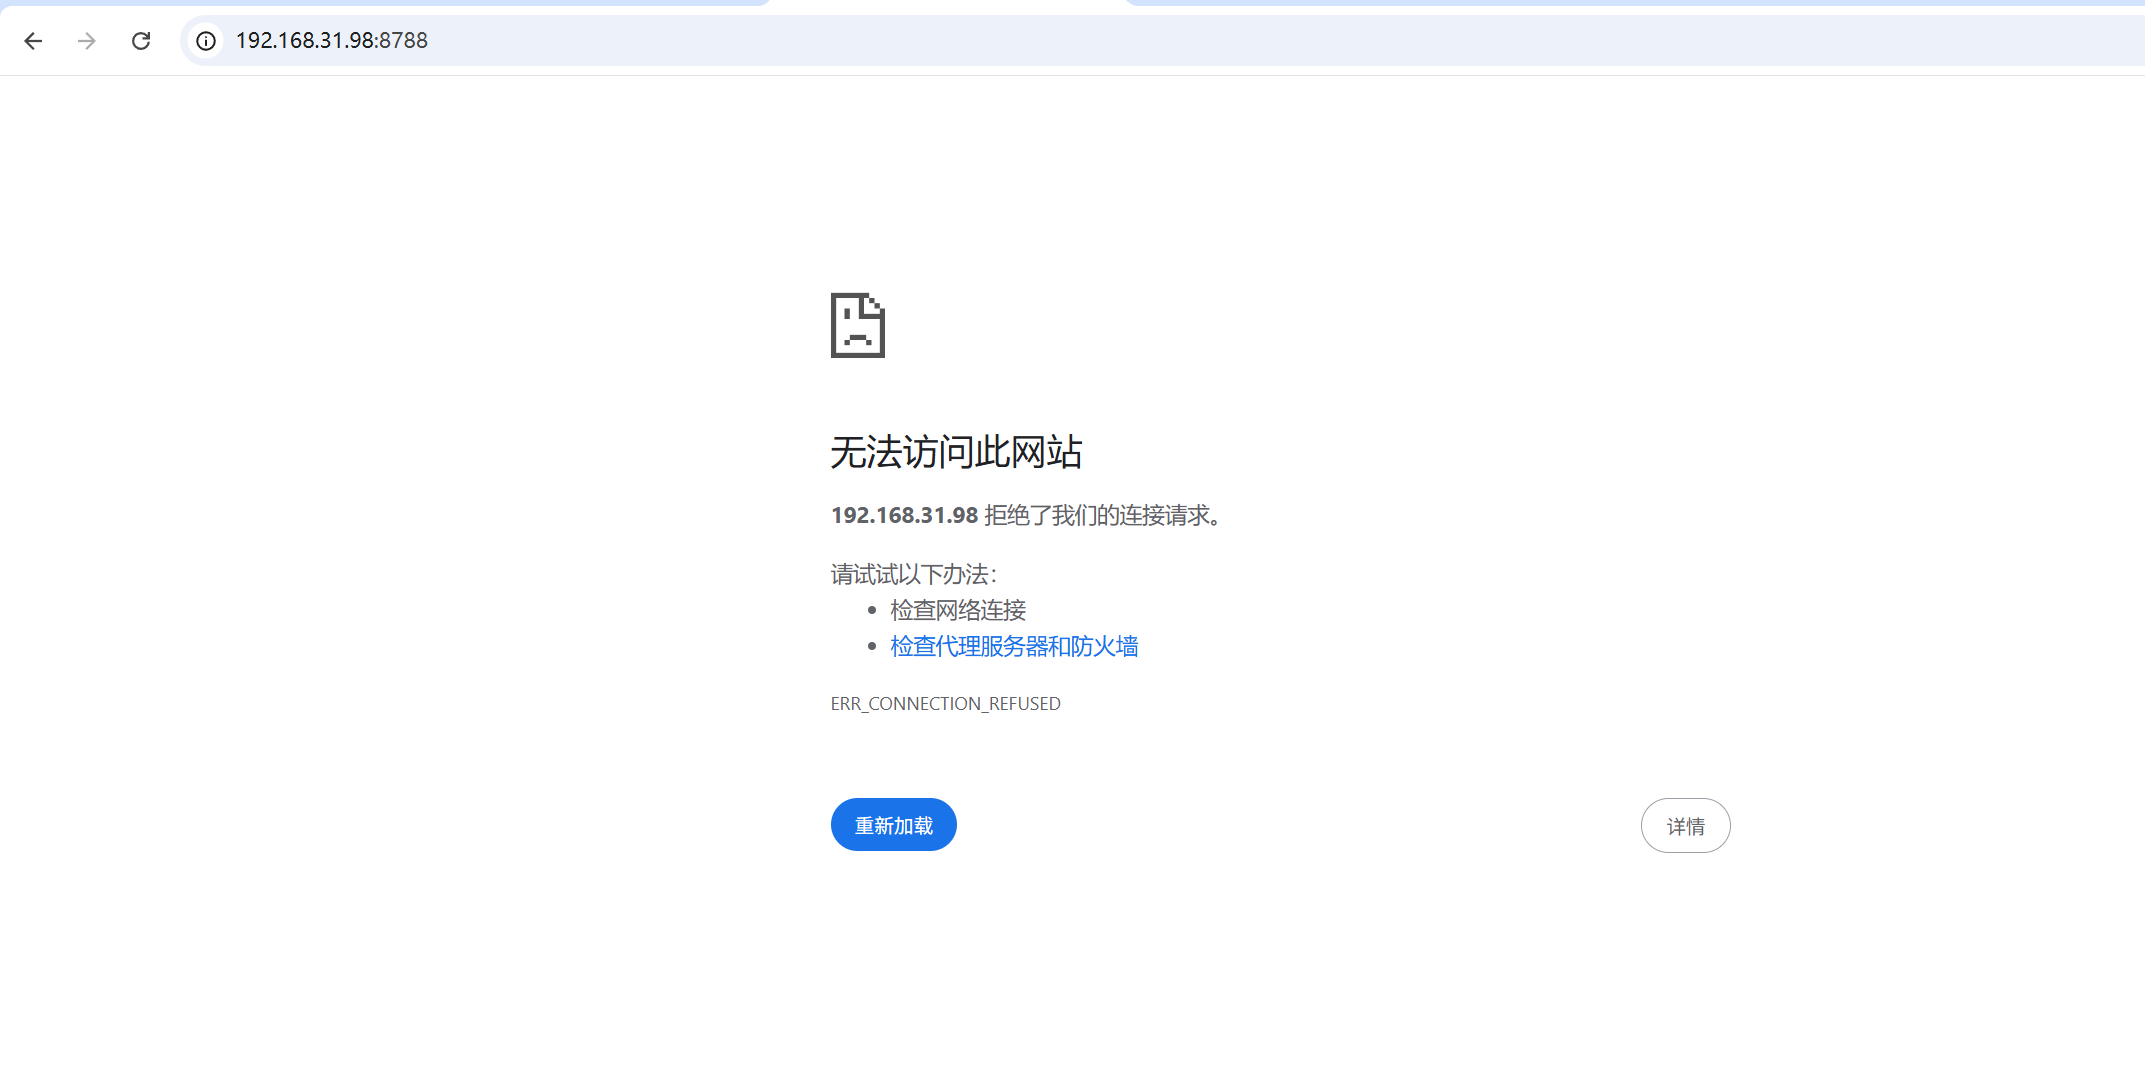This screenshot has width=2145, height=1068.
Task: Reload the page using toolbar refresh icon
Action: (141, 41)
